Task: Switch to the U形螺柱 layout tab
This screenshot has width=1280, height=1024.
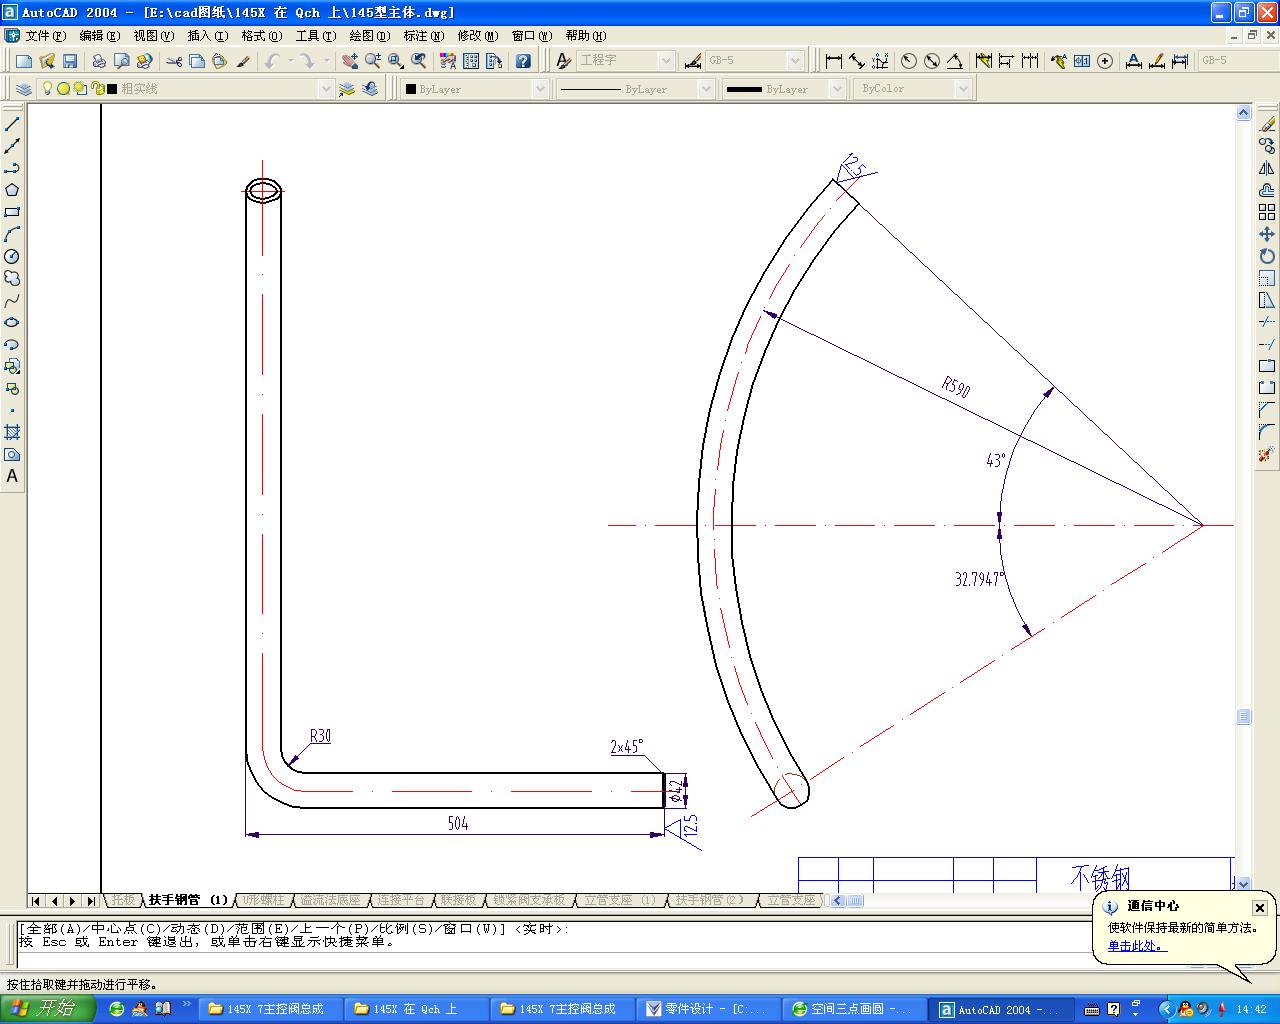Action: click(263, 900)
